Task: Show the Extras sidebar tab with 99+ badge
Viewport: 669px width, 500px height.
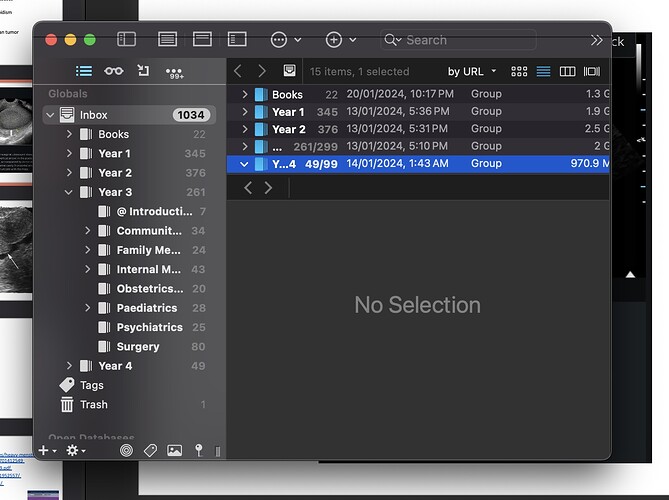Action: pyautogui.click(x=174, y=72)
